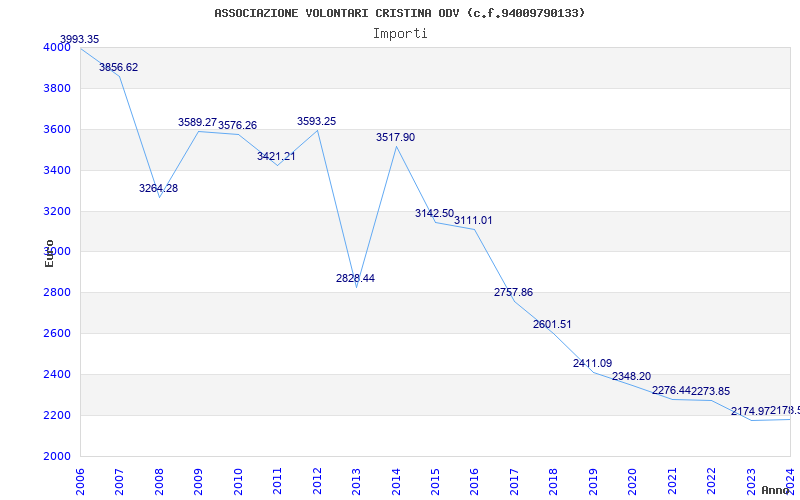The width and height of the screenshot is (800, 500).
Task: Click the Importi subtitle
Action: 400,34
